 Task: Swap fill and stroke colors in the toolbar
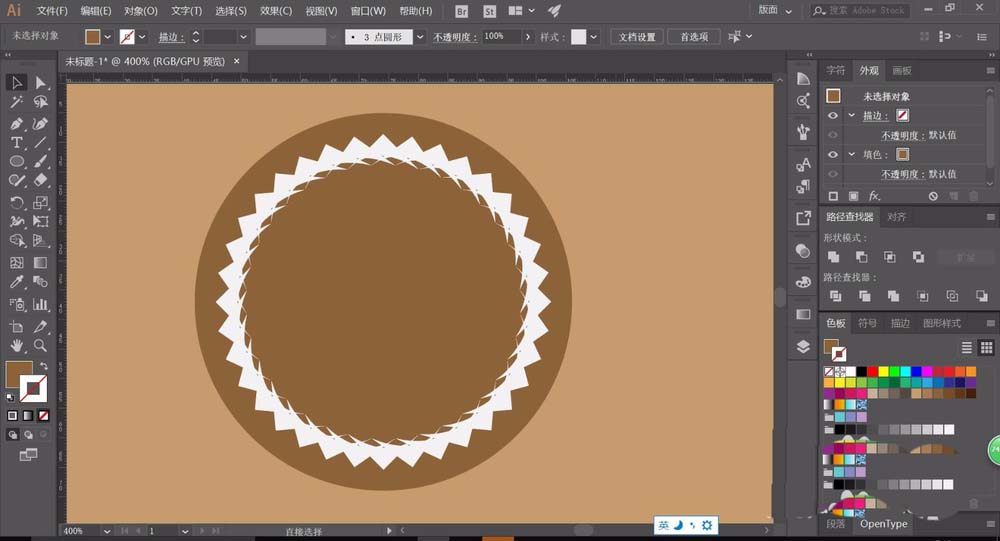pos(44,366)
